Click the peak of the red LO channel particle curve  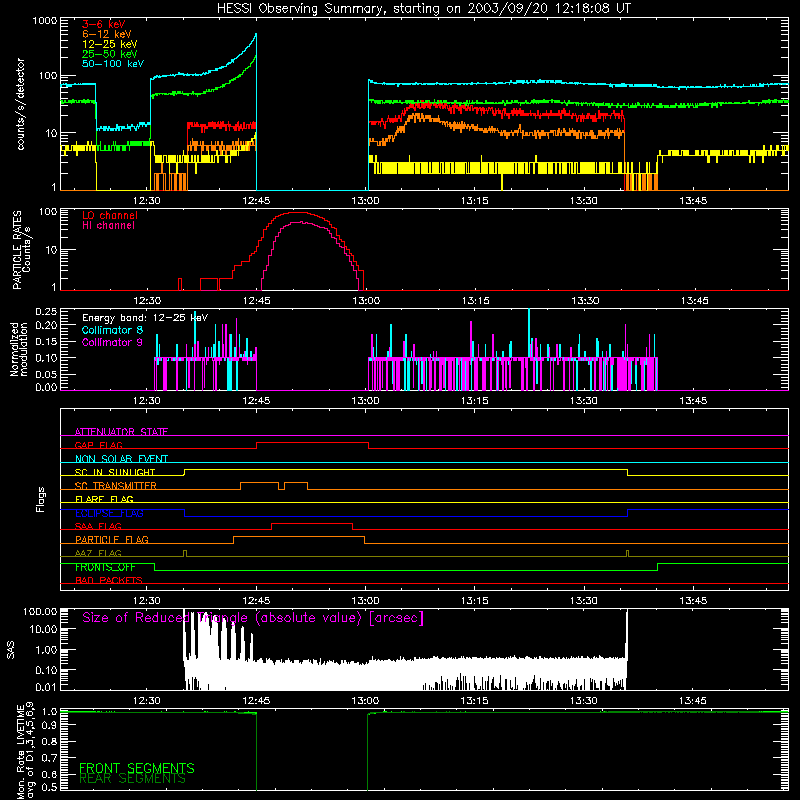click(x=297, y=212)
